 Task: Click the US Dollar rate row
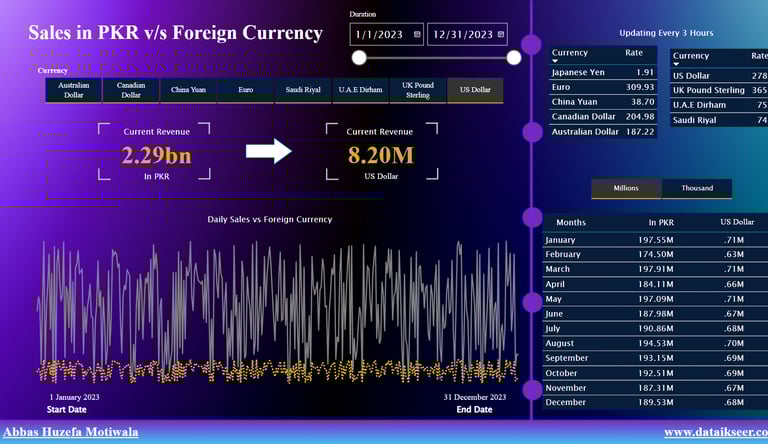click(719, 75)
